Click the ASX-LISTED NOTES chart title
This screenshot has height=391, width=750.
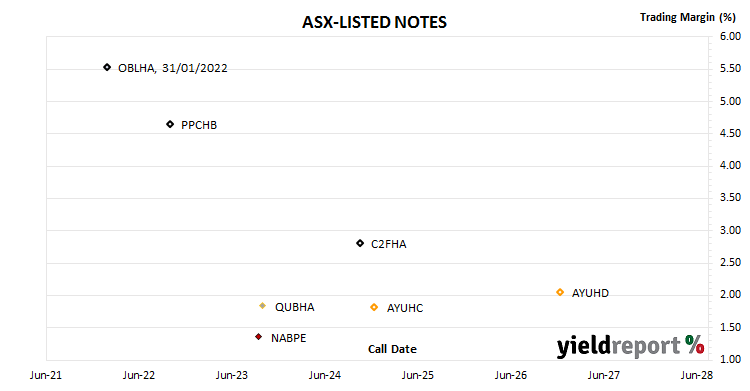click(374, 22)
